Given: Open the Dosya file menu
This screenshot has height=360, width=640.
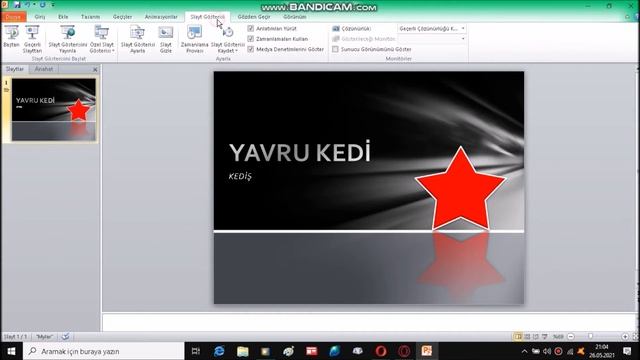Looking at the screenshot, I should tap(13, 17).
